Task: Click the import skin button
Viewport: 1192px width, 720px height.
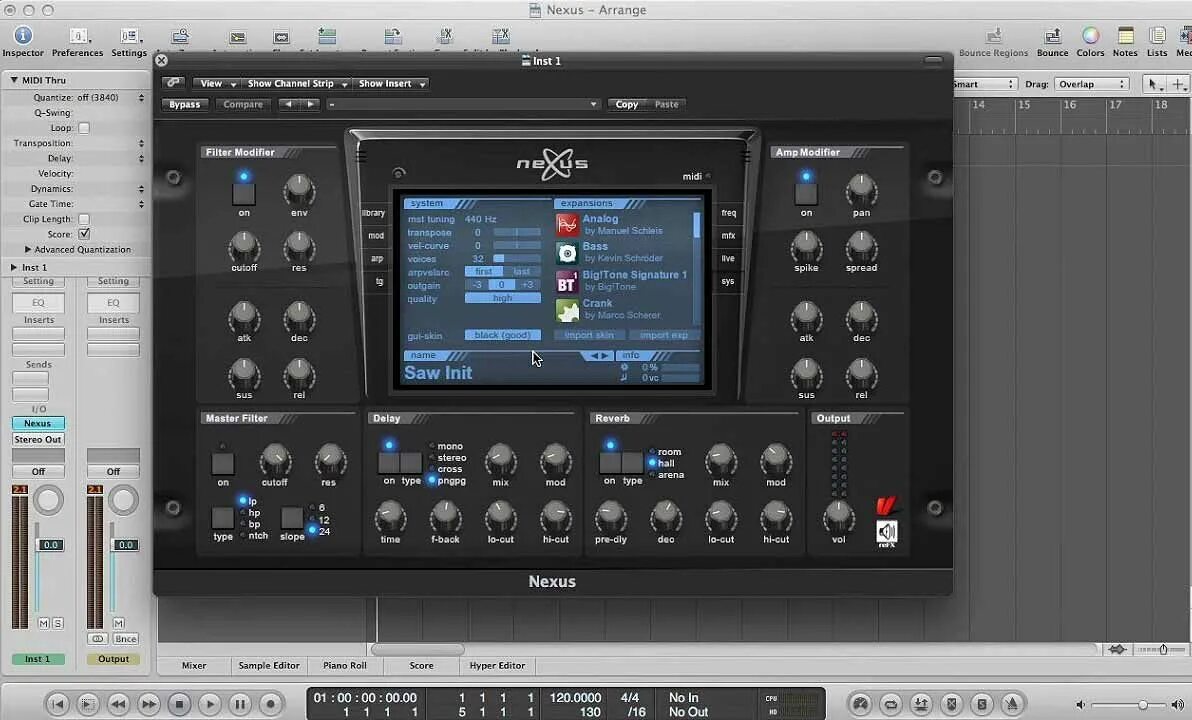Action: point(589,335)
